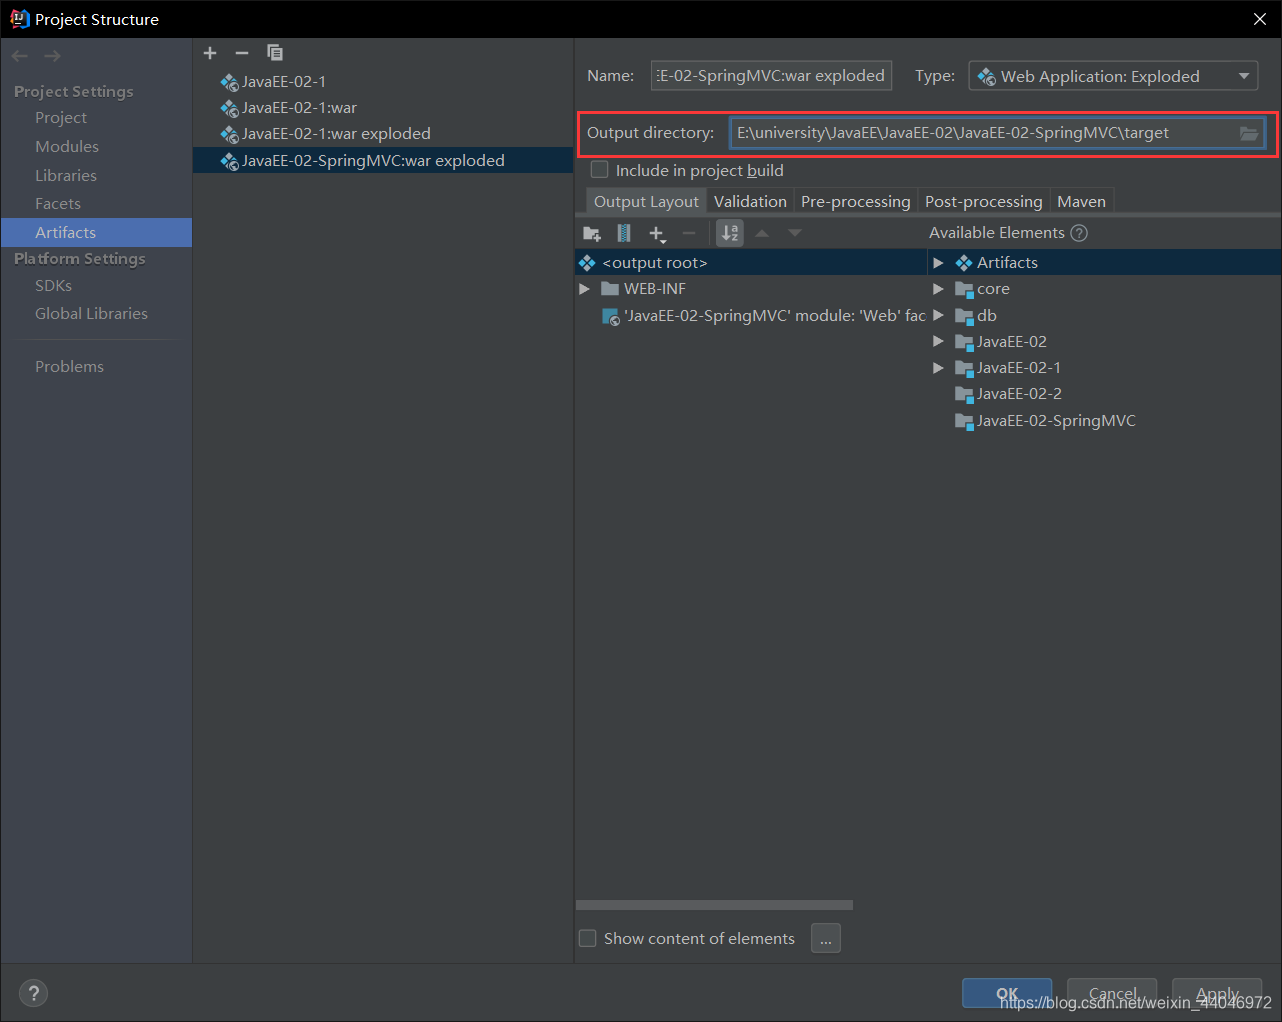This screenshot has height=1022, width=1282.
Task: Add a copy of element in the layout toolbar
Action: click(x=657, y=233)
